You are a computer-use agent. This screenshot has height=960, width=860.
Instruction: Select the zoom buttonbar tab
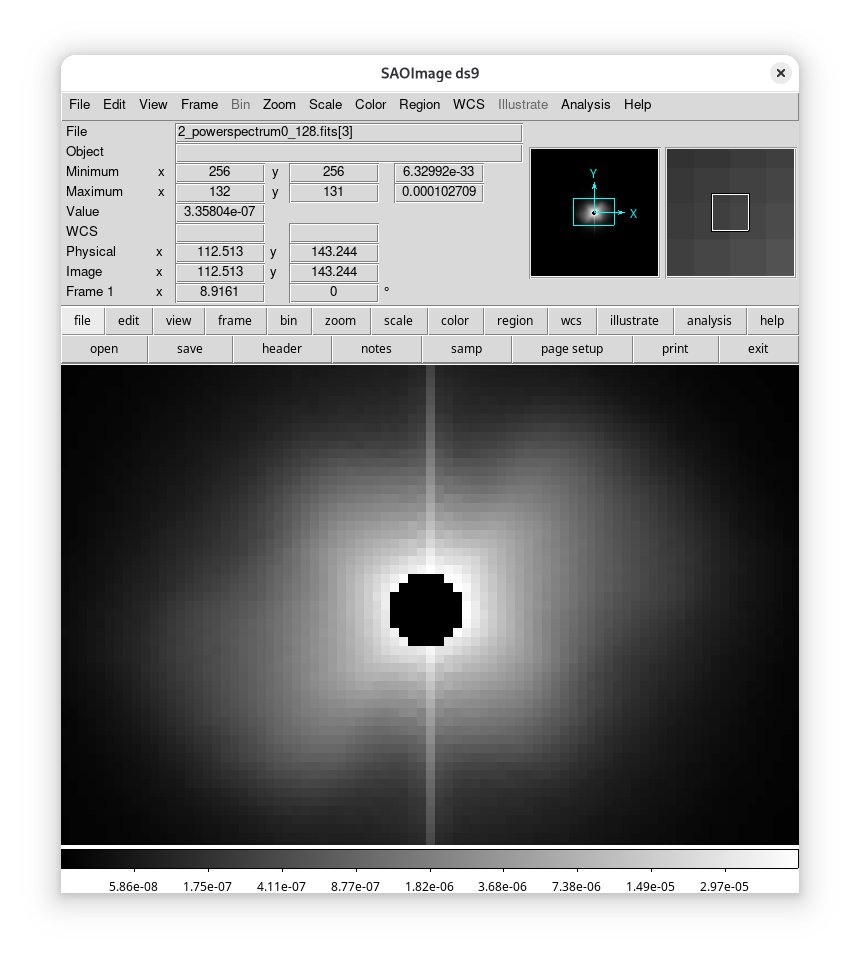point(340,321)
